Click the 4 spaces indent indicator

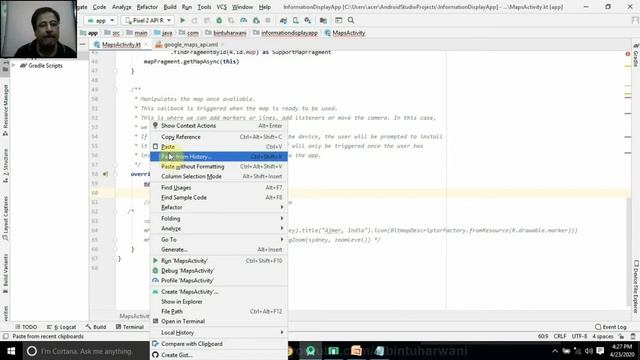[x=603, y=336]
